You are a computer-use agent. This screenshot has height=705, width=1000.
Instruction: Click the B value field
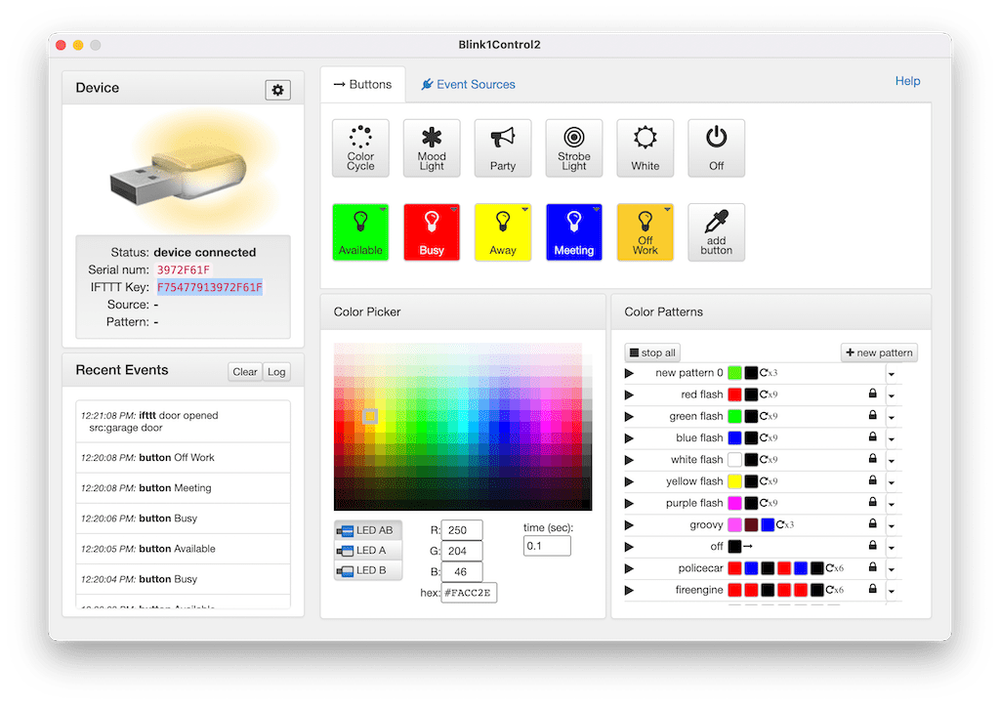(462, 572)
